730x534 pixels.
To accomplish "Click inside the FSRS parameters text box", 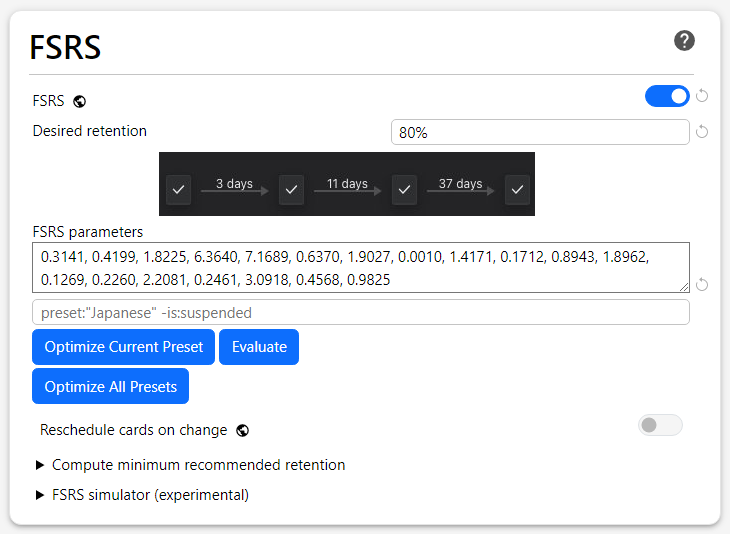I will (x=360, y=268).
